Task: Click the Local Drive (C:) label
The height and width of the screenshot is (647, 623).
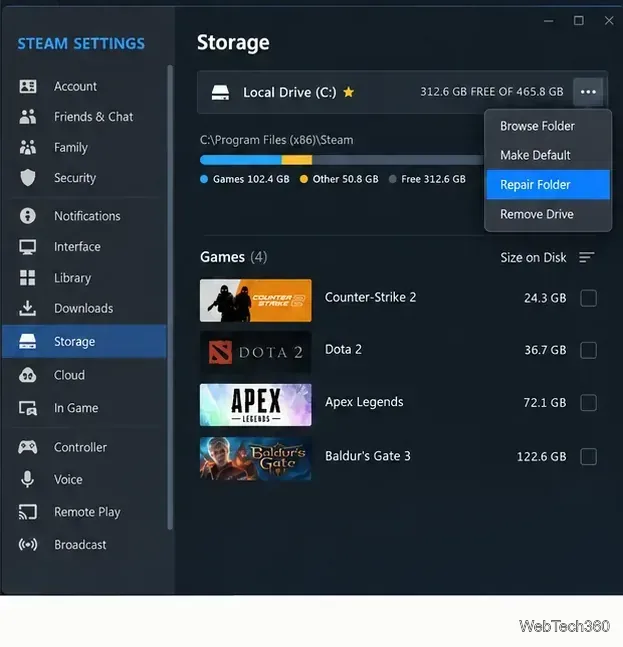Action: pyautogui.click(x=290, y=92)
